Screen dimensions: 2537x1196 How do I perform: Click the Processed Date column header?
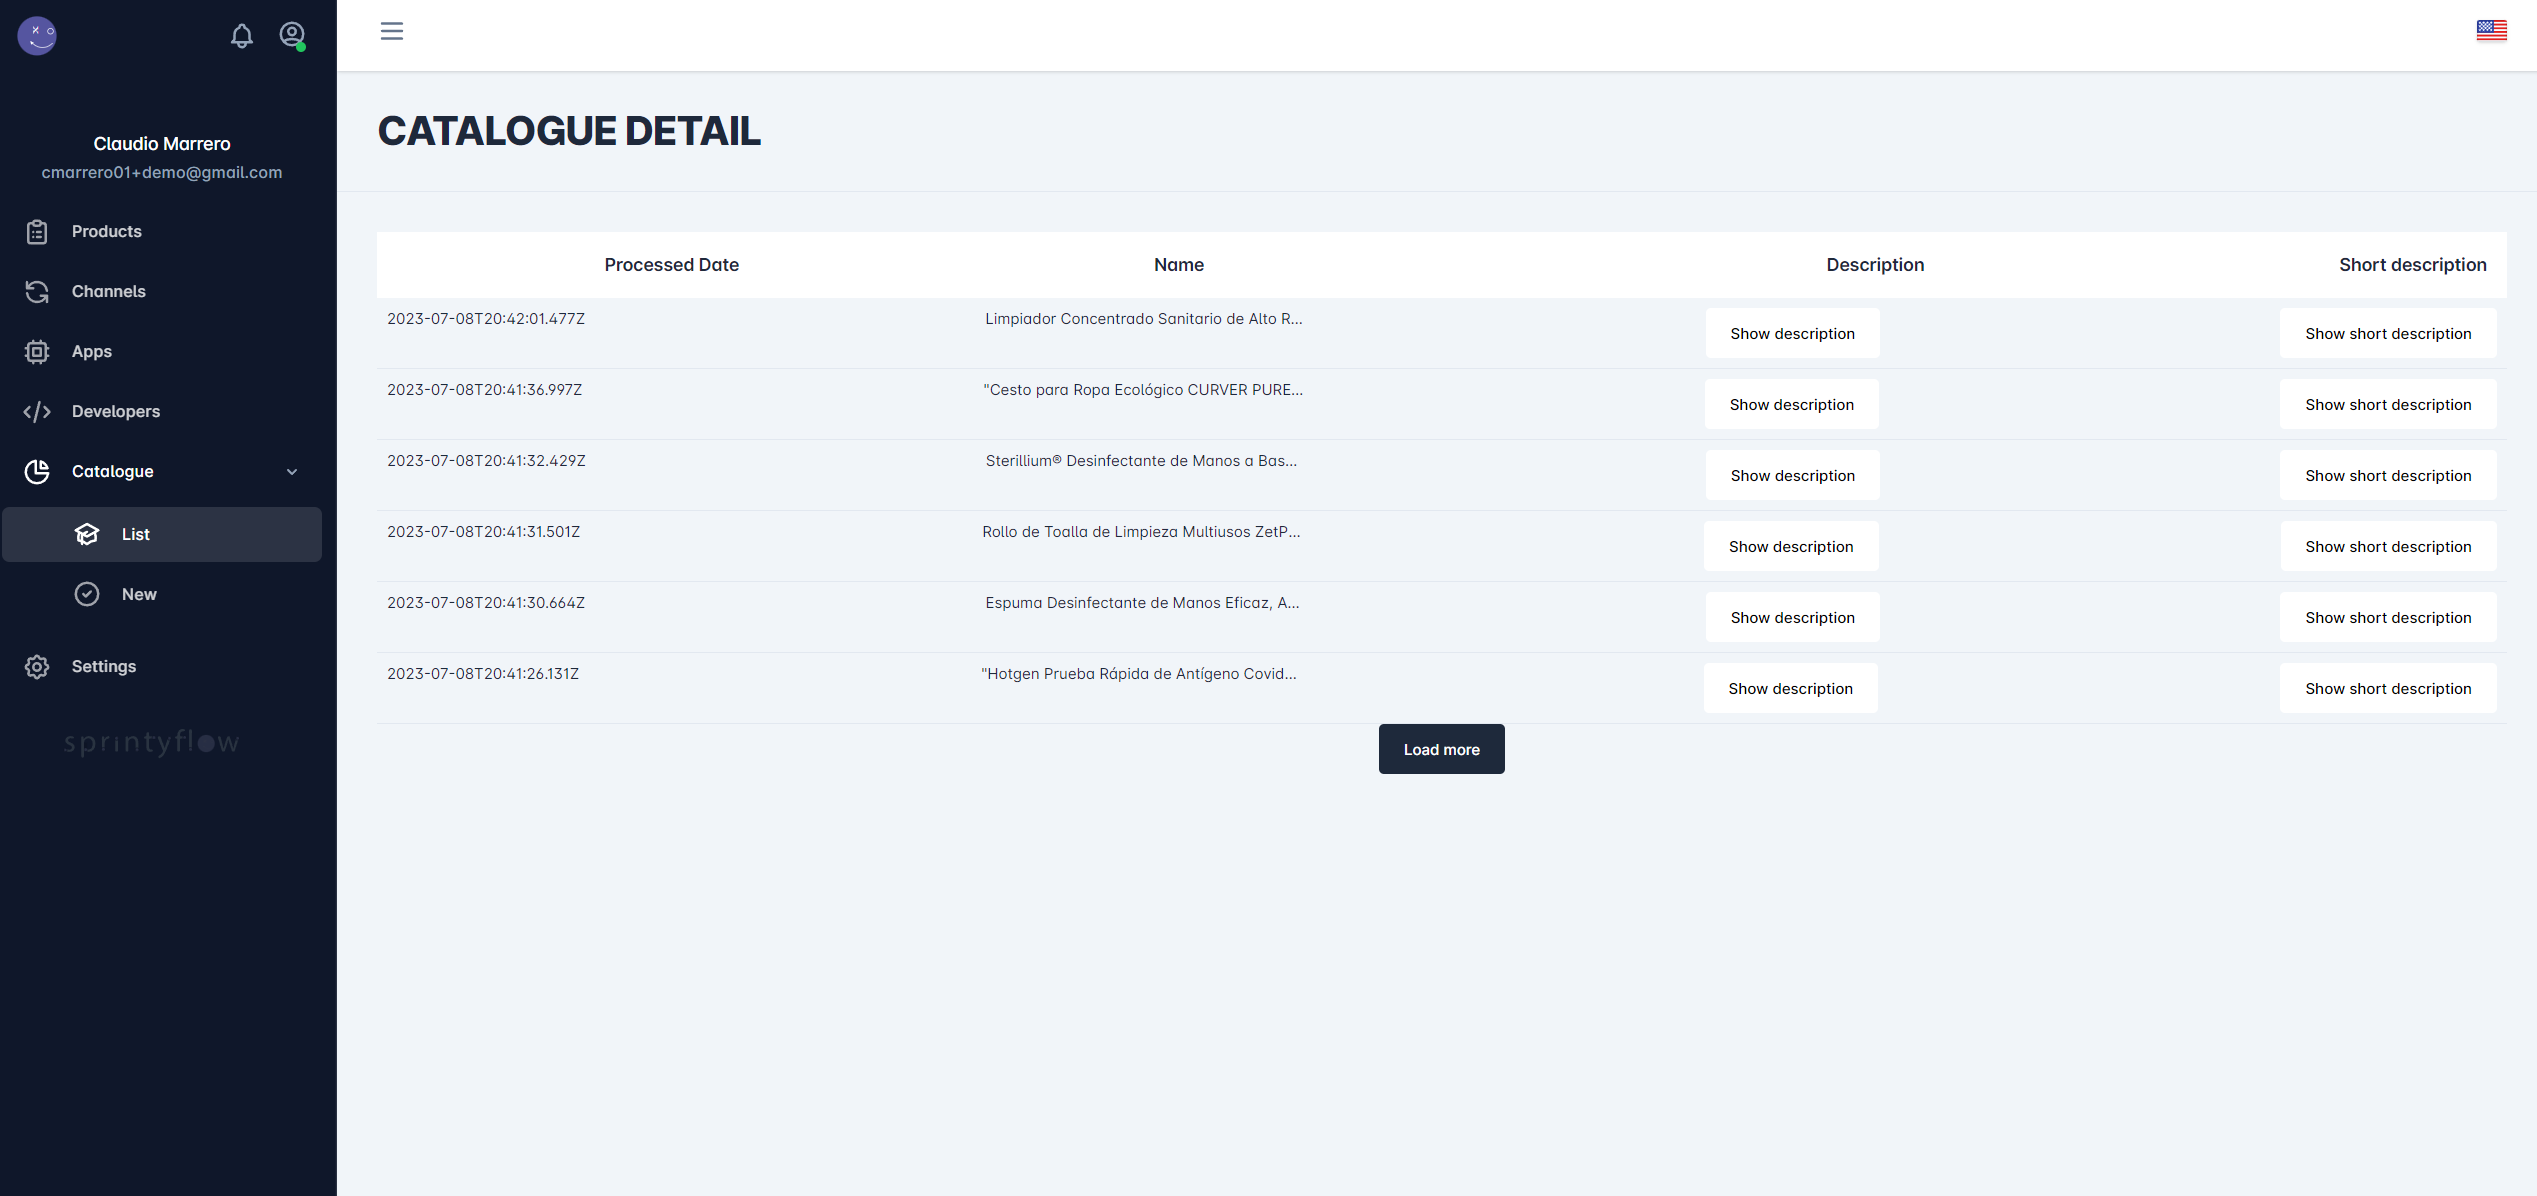tap(671, 265)
